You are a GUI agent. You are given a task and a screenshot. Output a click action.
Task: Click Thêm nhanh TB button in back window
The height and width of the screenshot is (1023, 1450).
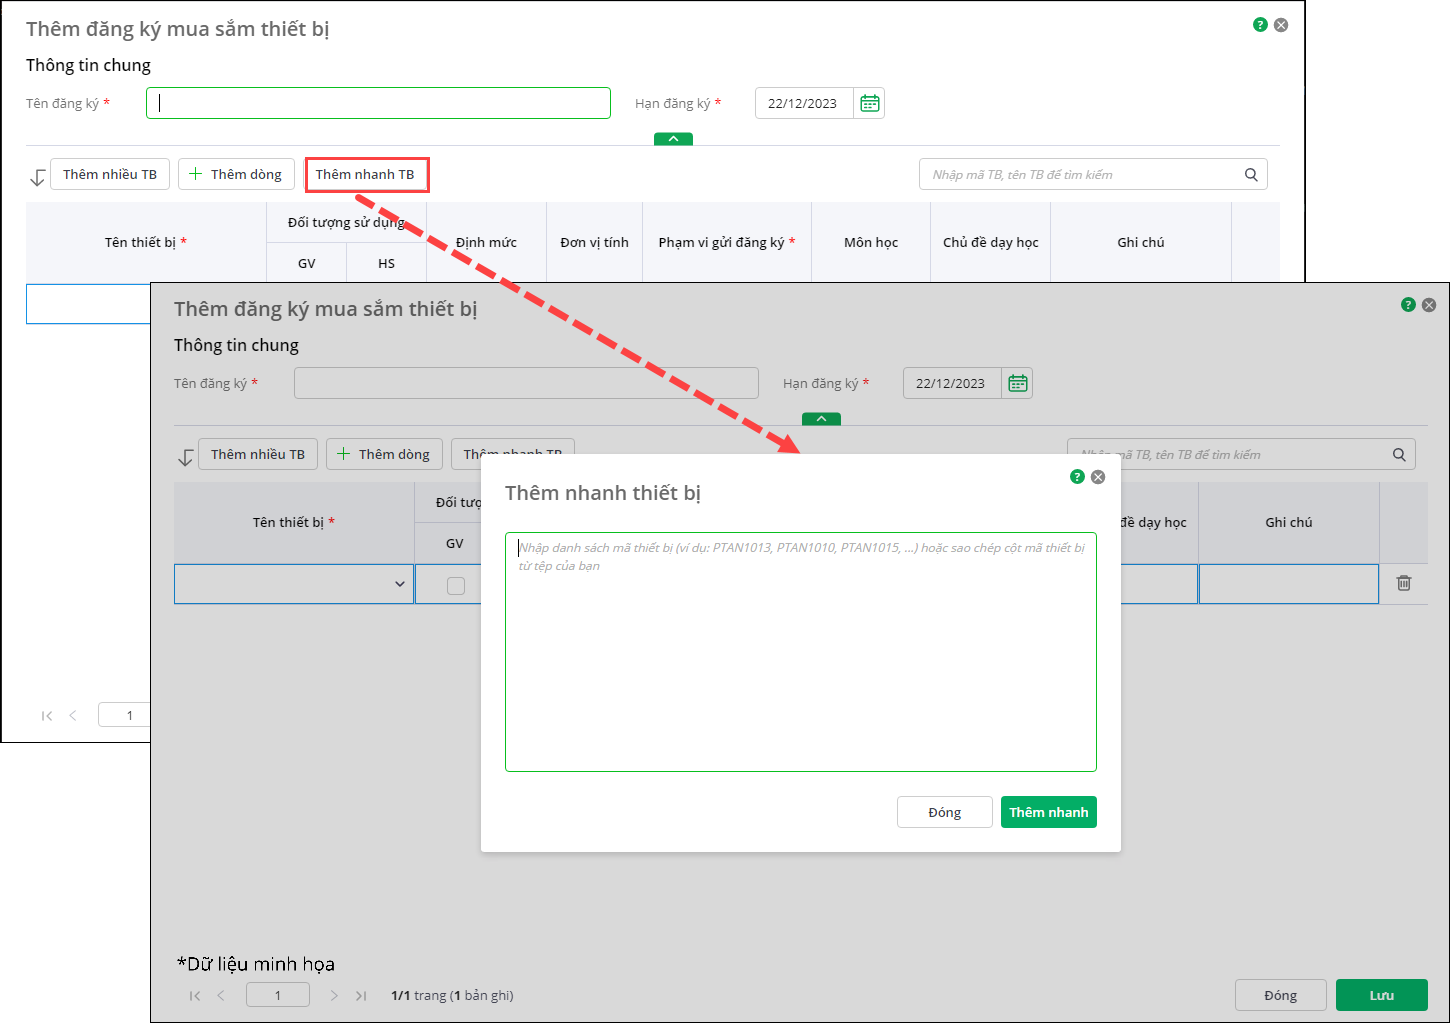tap(366, 174)
